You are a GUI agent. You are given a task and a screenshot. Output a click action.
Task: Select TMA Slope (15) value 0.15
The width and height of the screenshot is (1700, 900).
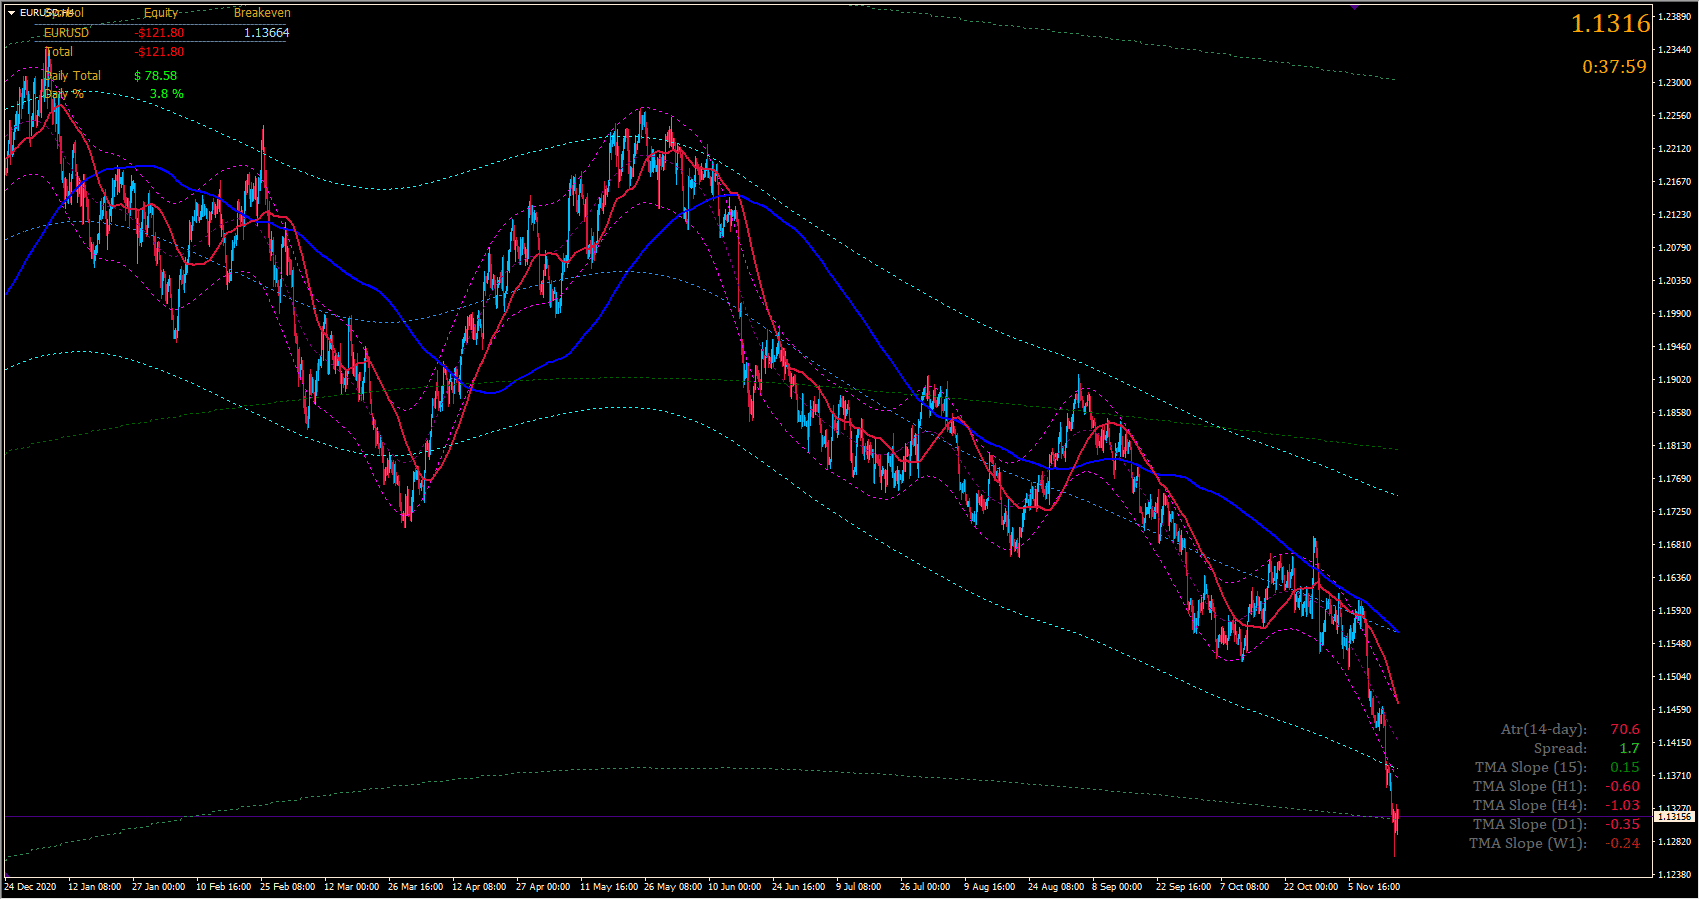(x=1625, y=767)
